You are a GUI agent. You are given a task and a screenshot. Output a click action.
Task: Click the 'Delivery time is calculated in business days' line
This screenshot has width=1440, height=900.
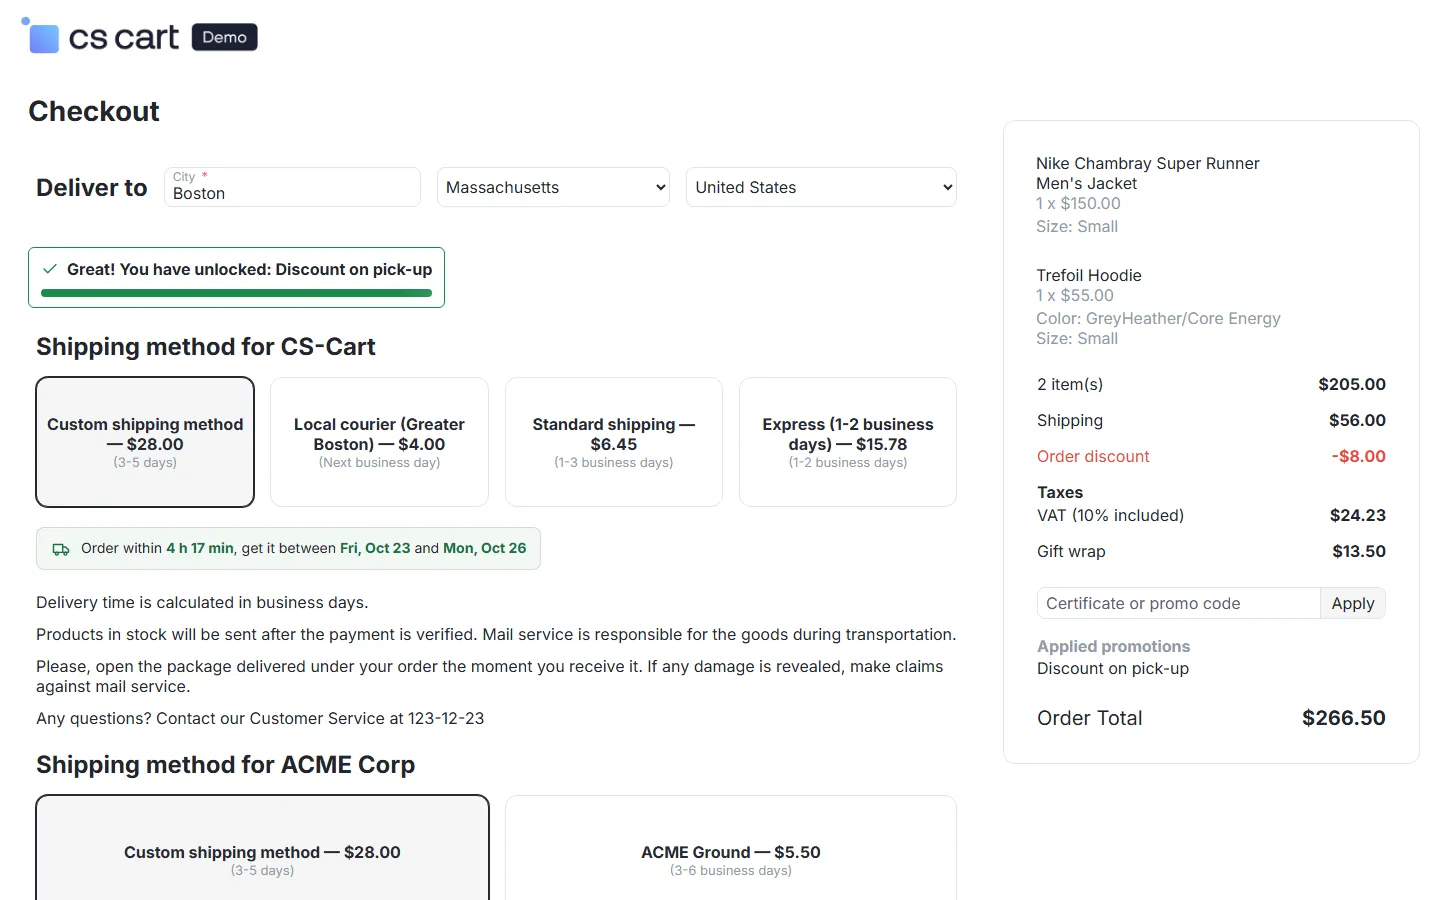click(x=202, y=602)
